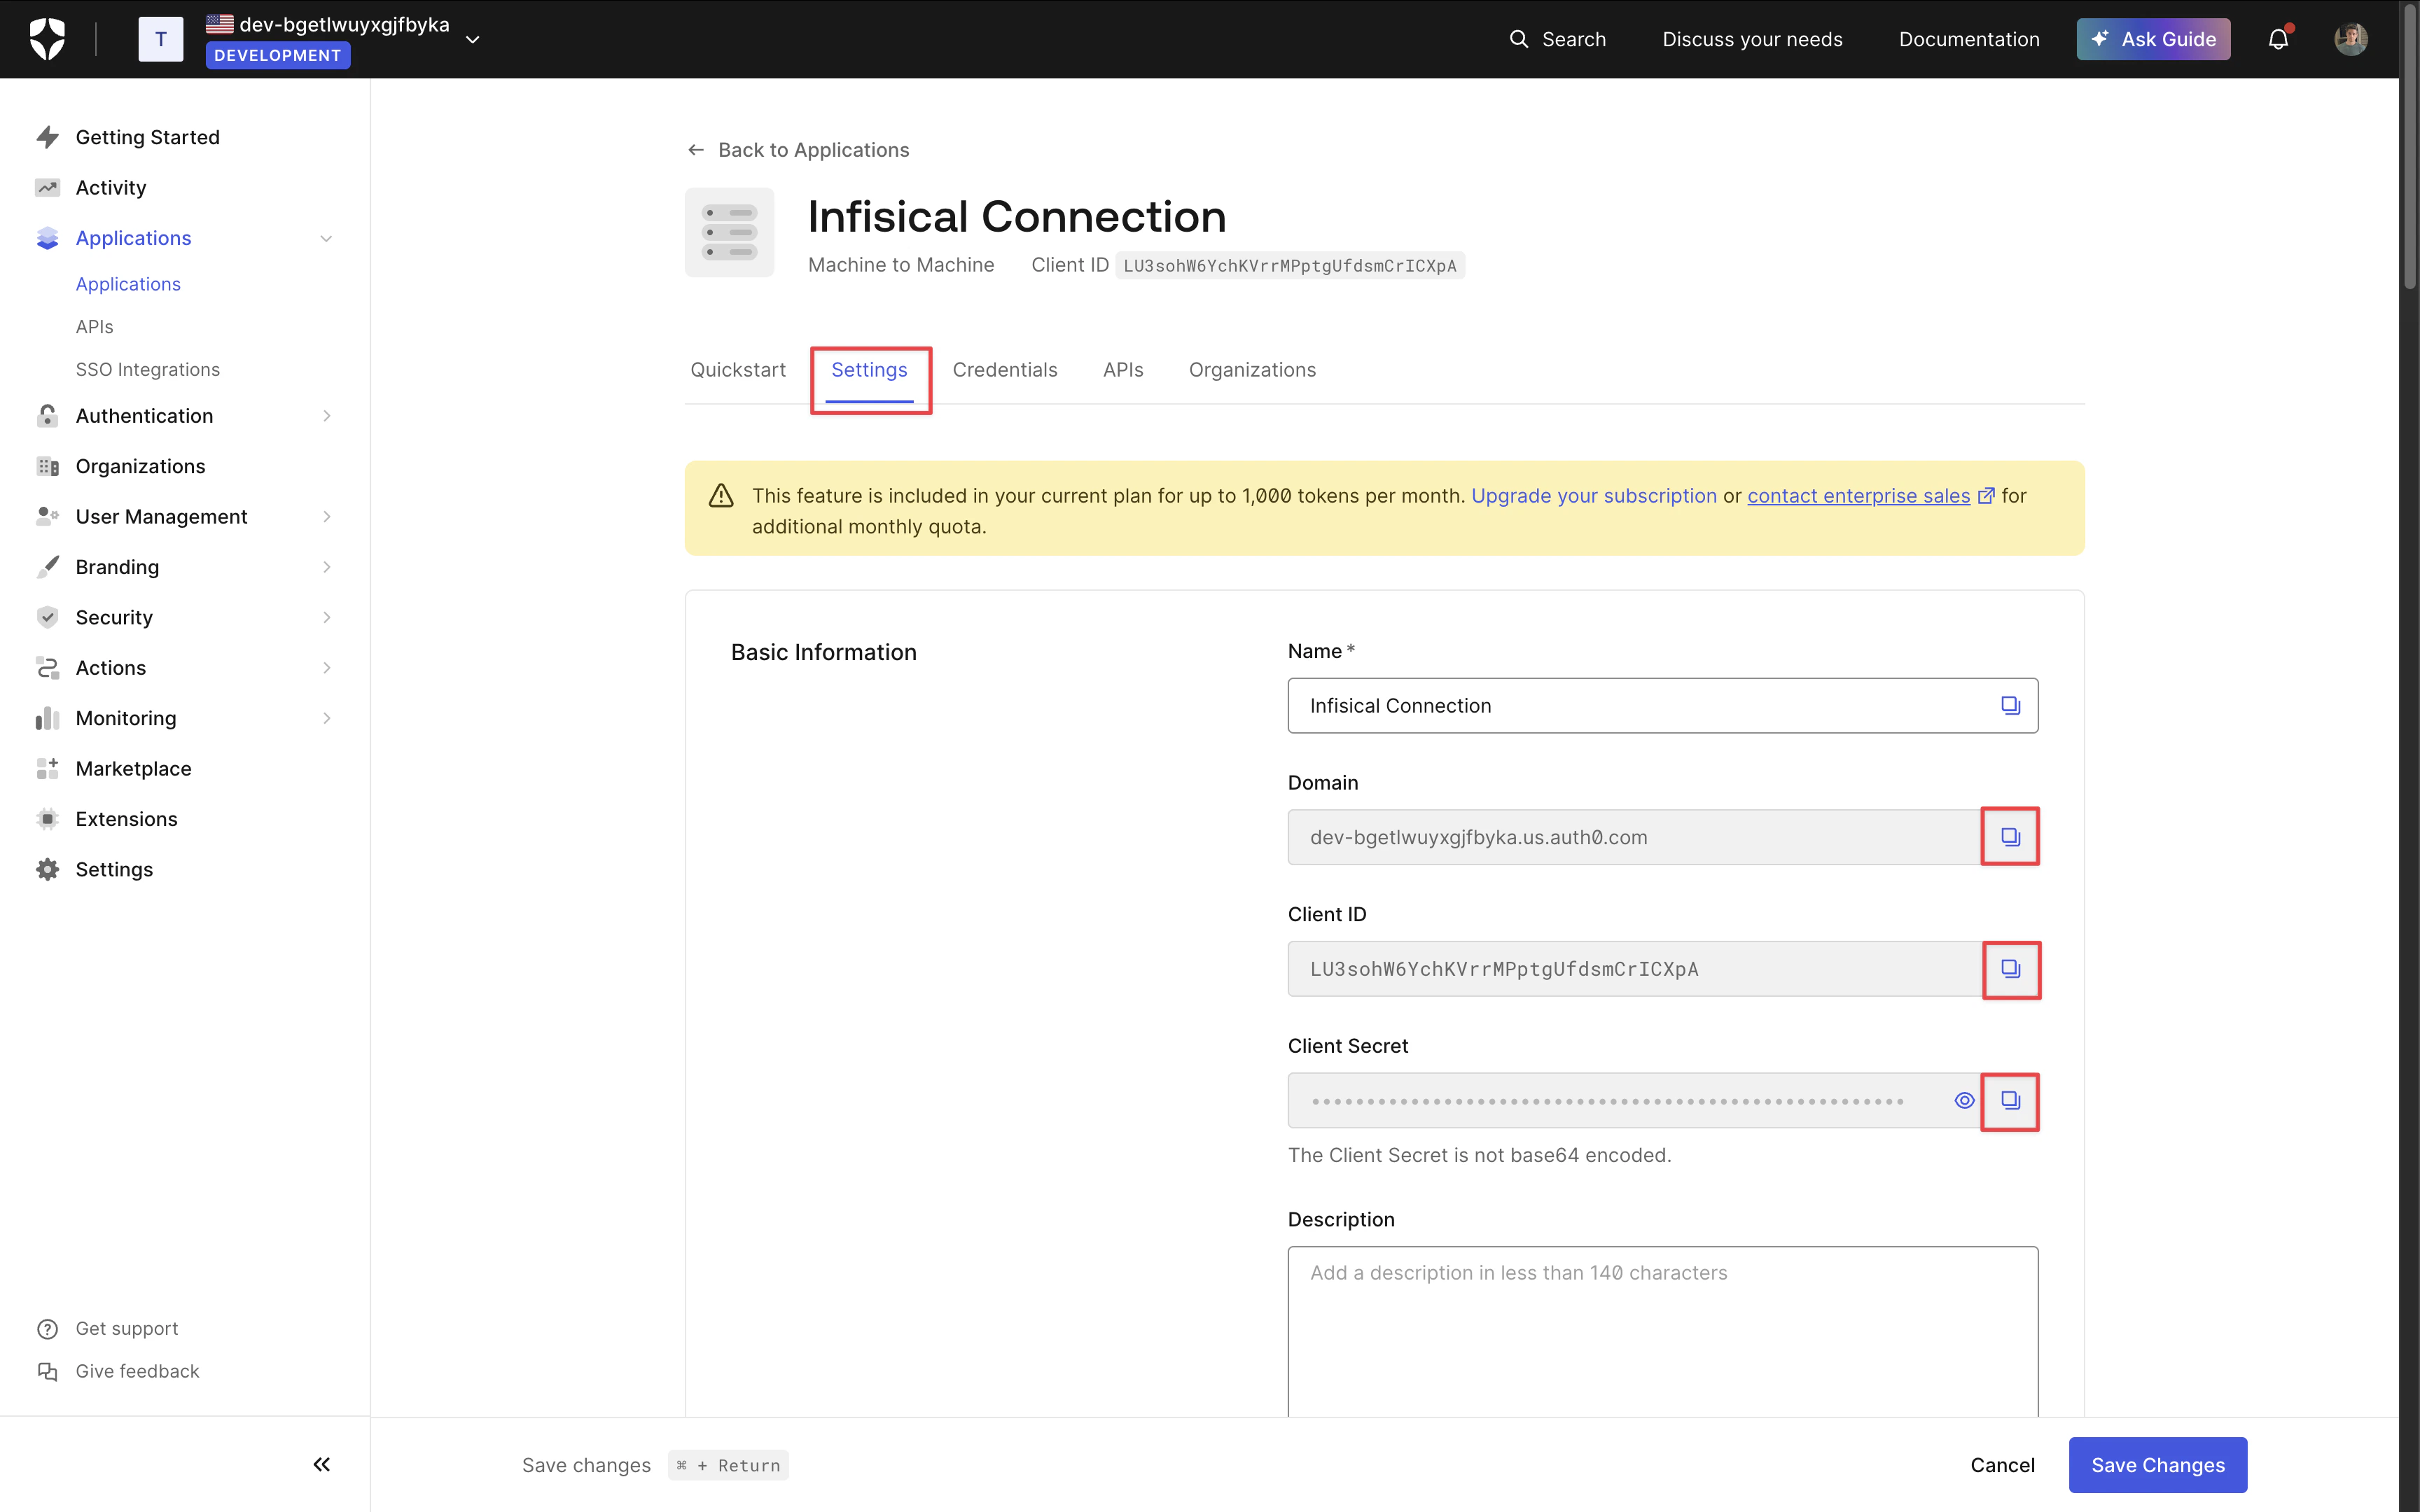Click the Organizations building icon
This screenshot has width=2420, height=1512.
tap(47, 466)
